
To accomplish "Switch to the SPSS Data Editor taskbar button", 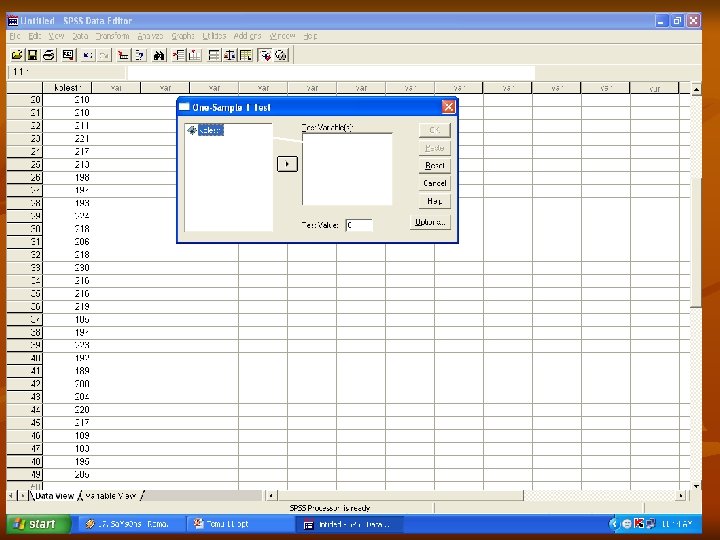I will pos(349,524).
